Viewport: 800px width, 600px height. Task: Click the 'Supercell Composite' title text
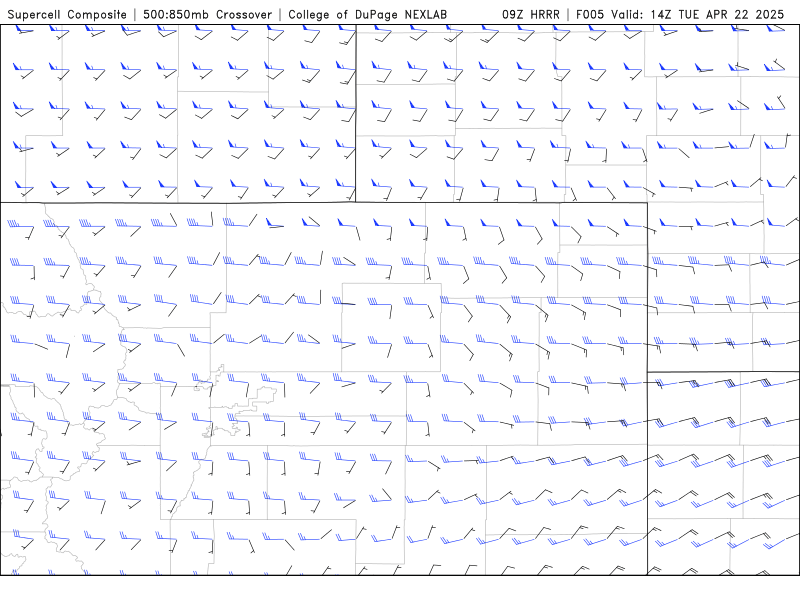(67, 15)
